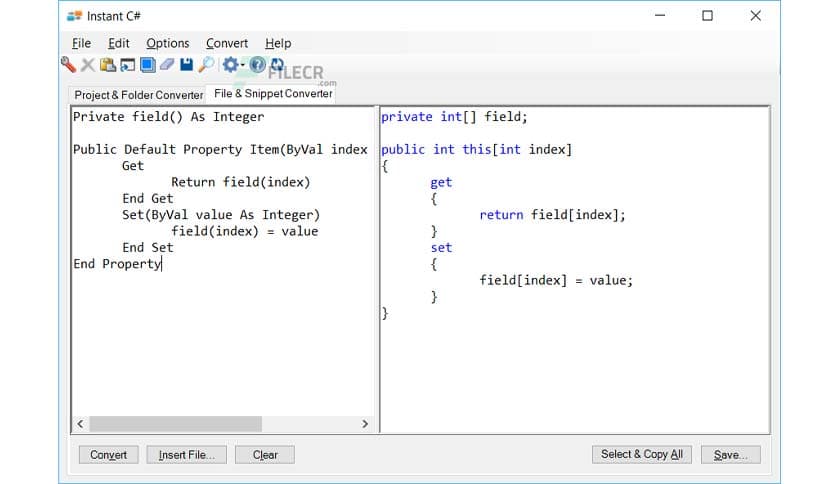The height and width of the screenshot is (484, 836).
Task: Select the File & Snippet Converter tab
Action: point(273,94)
